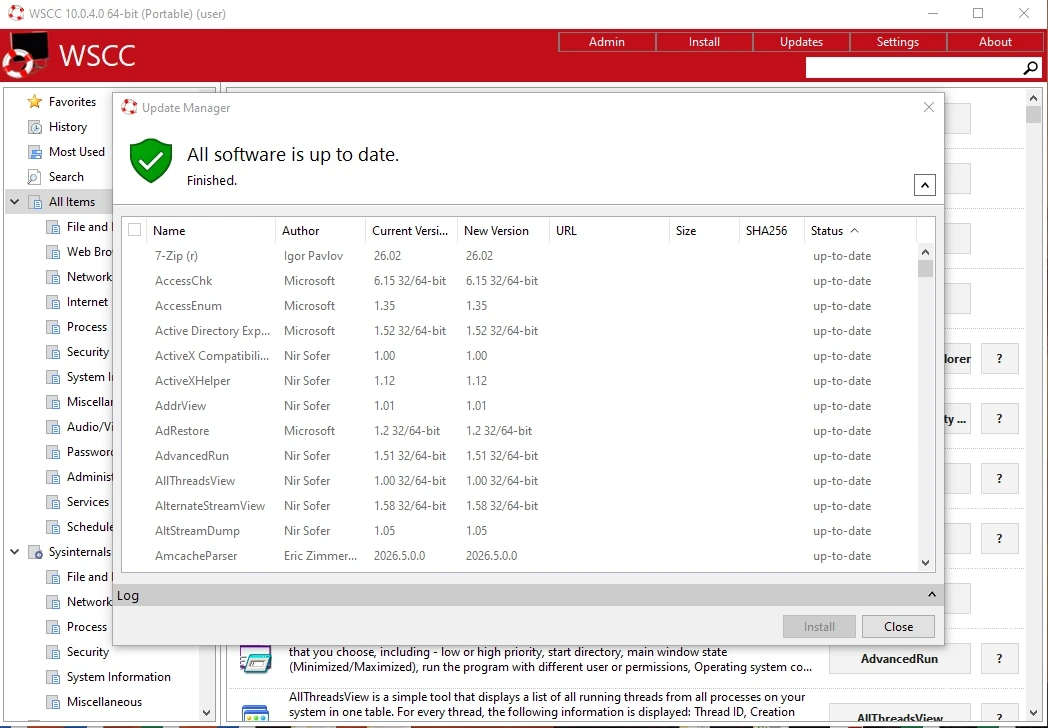Open the Install menu
This screenshot has width=1048, height=728.
(x=704, y=42)
